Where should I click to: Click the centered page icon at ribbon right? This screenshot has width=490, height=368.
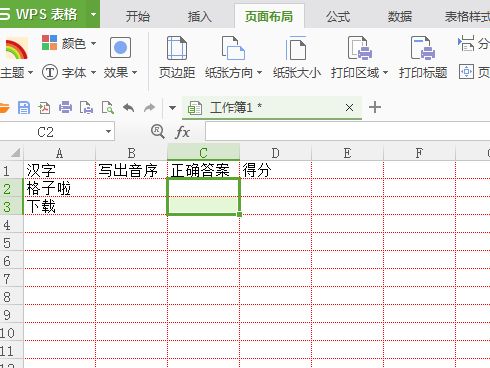coord(466,72)
